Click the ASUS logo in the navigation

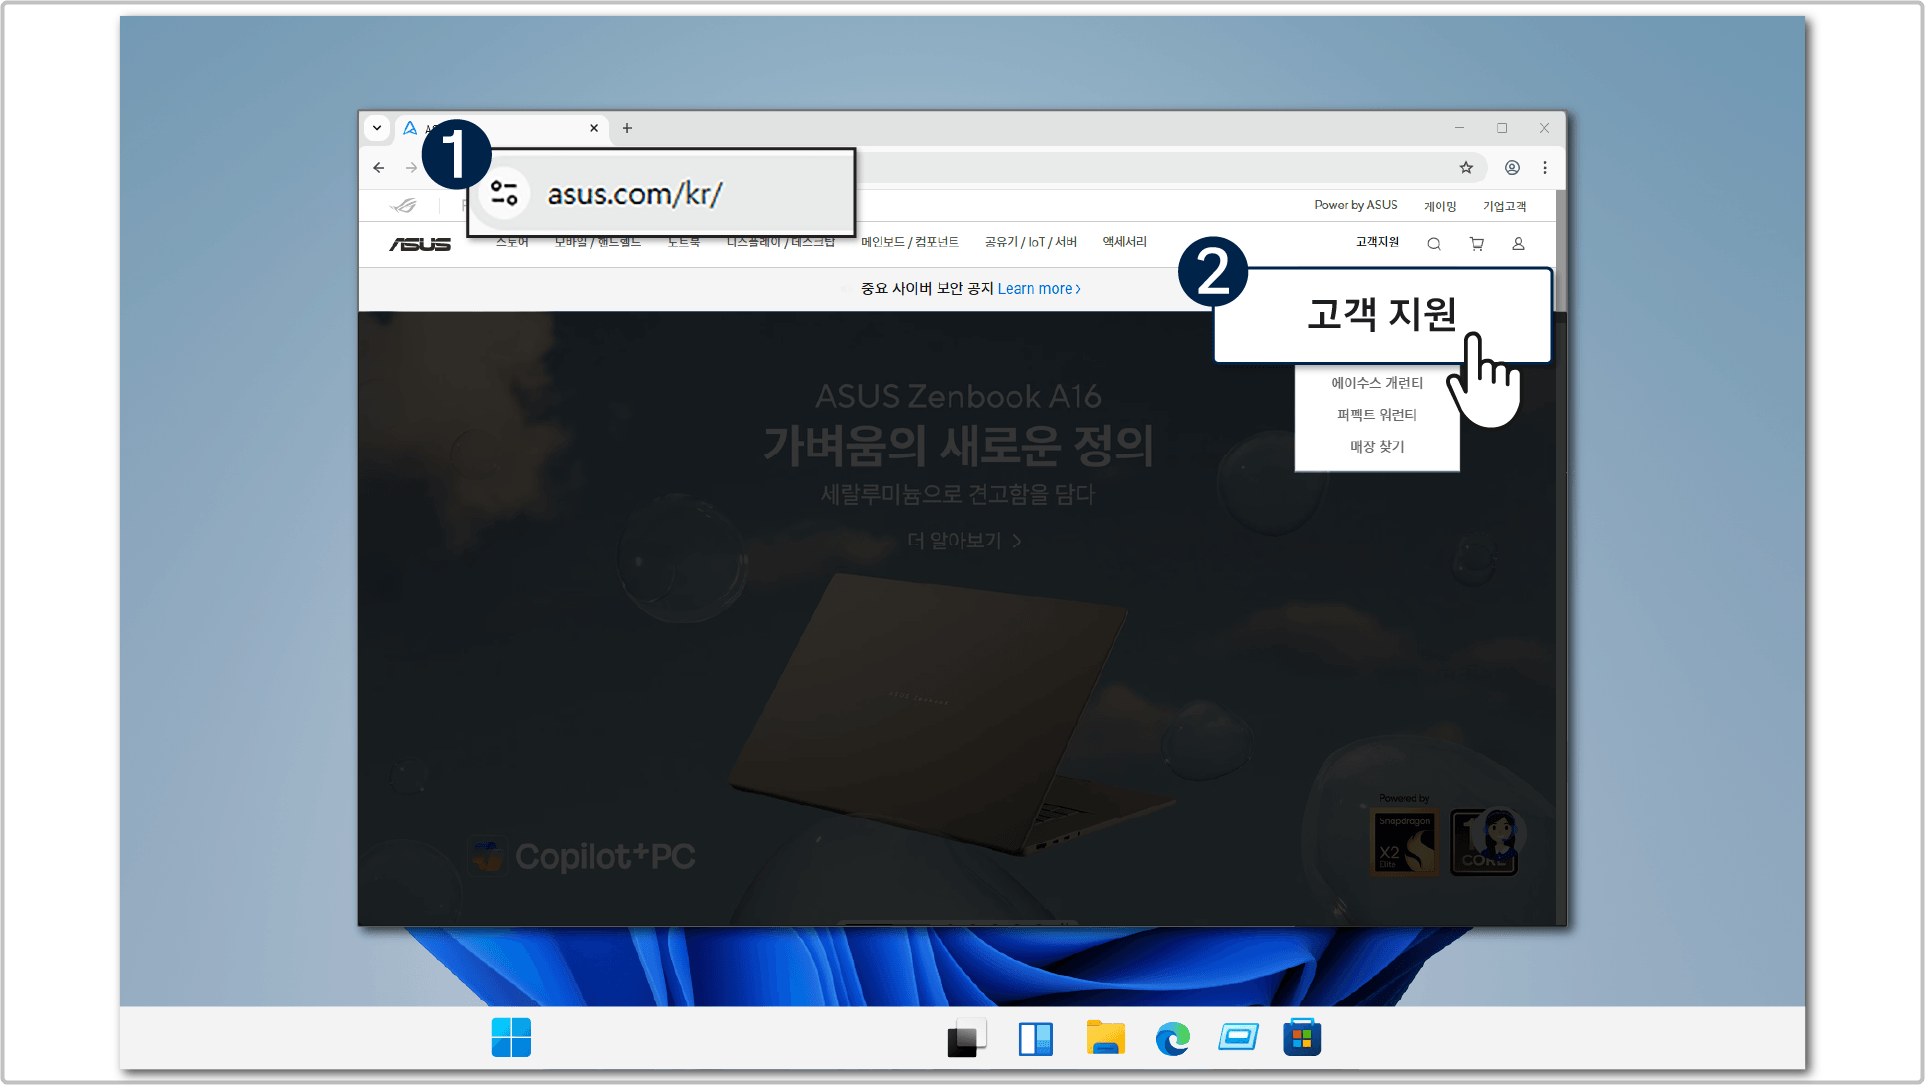[420, 244]
